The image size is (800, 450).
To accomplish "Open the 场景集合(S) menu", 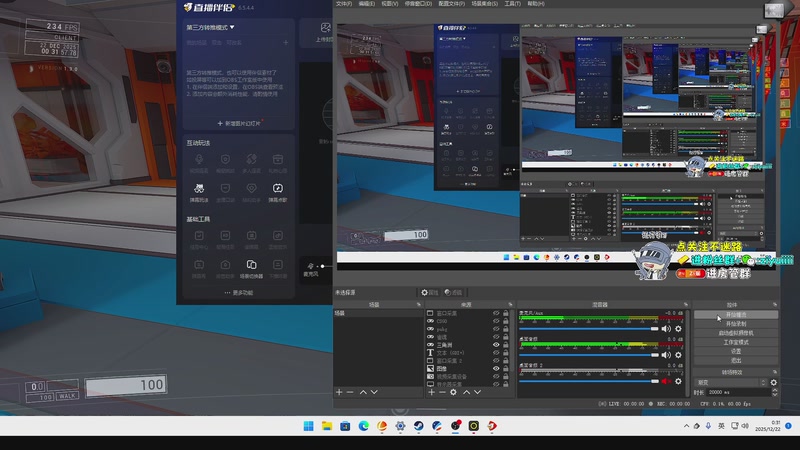I will (485, 4).
